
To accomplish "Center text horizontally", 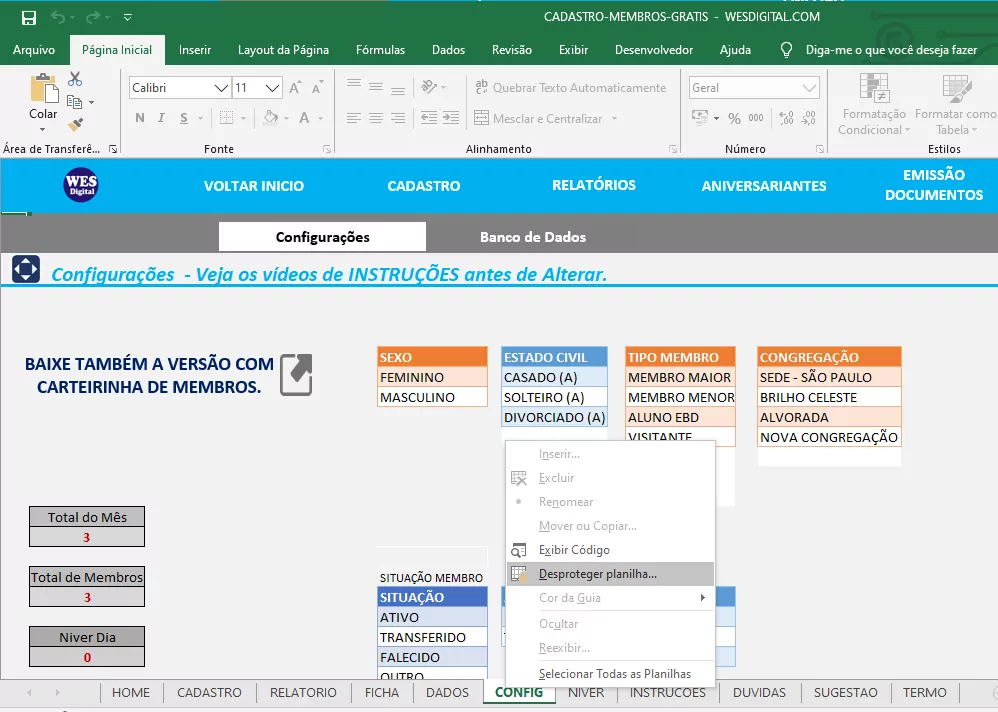I will 376,118.
